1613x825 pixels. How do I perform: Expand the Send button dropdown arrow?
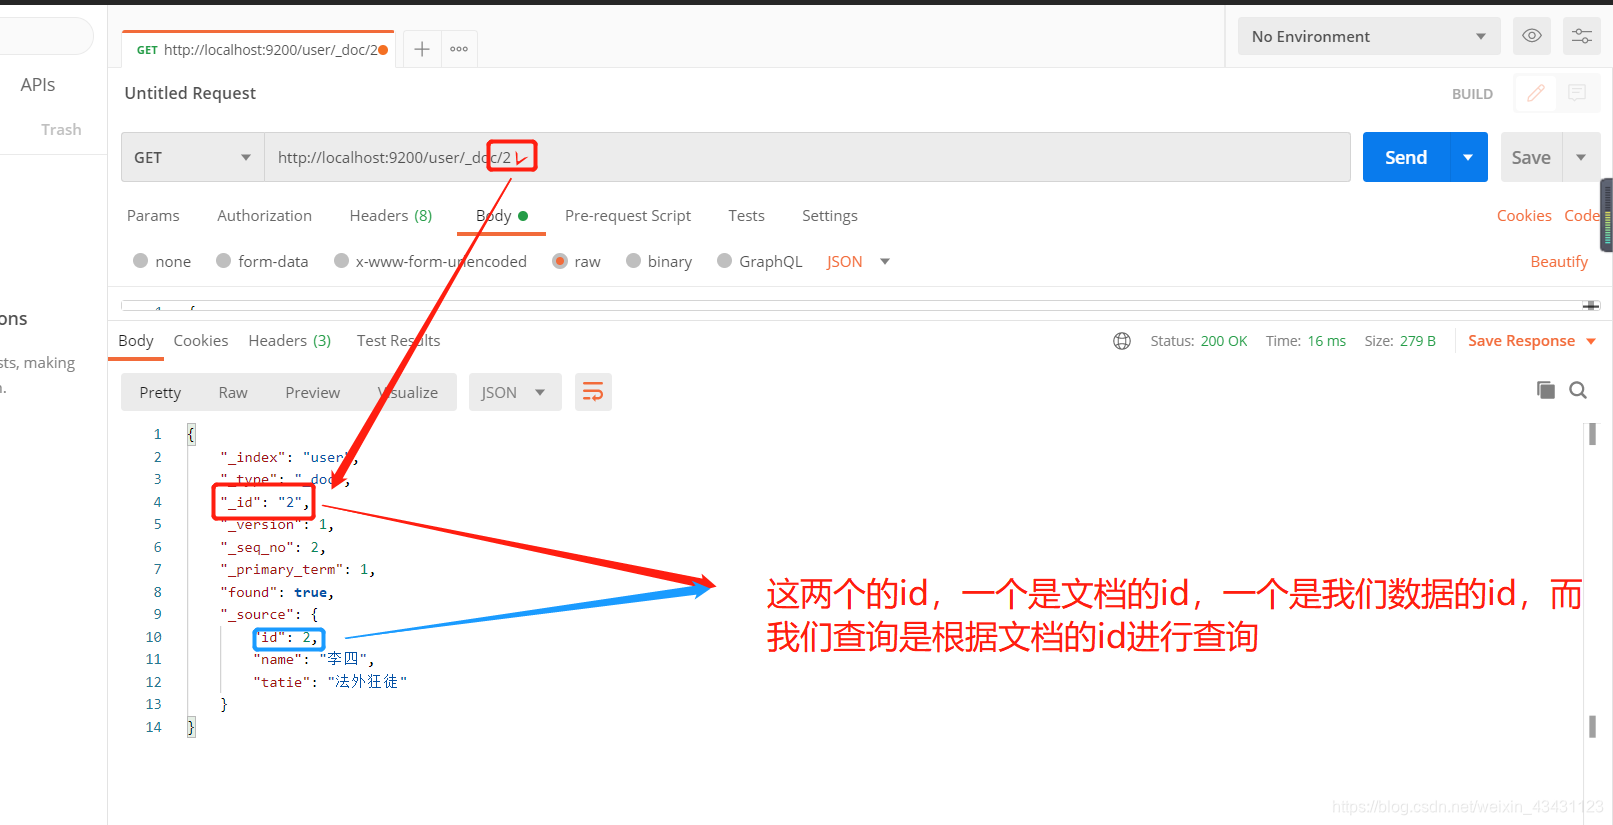[x=1468, y=157]
